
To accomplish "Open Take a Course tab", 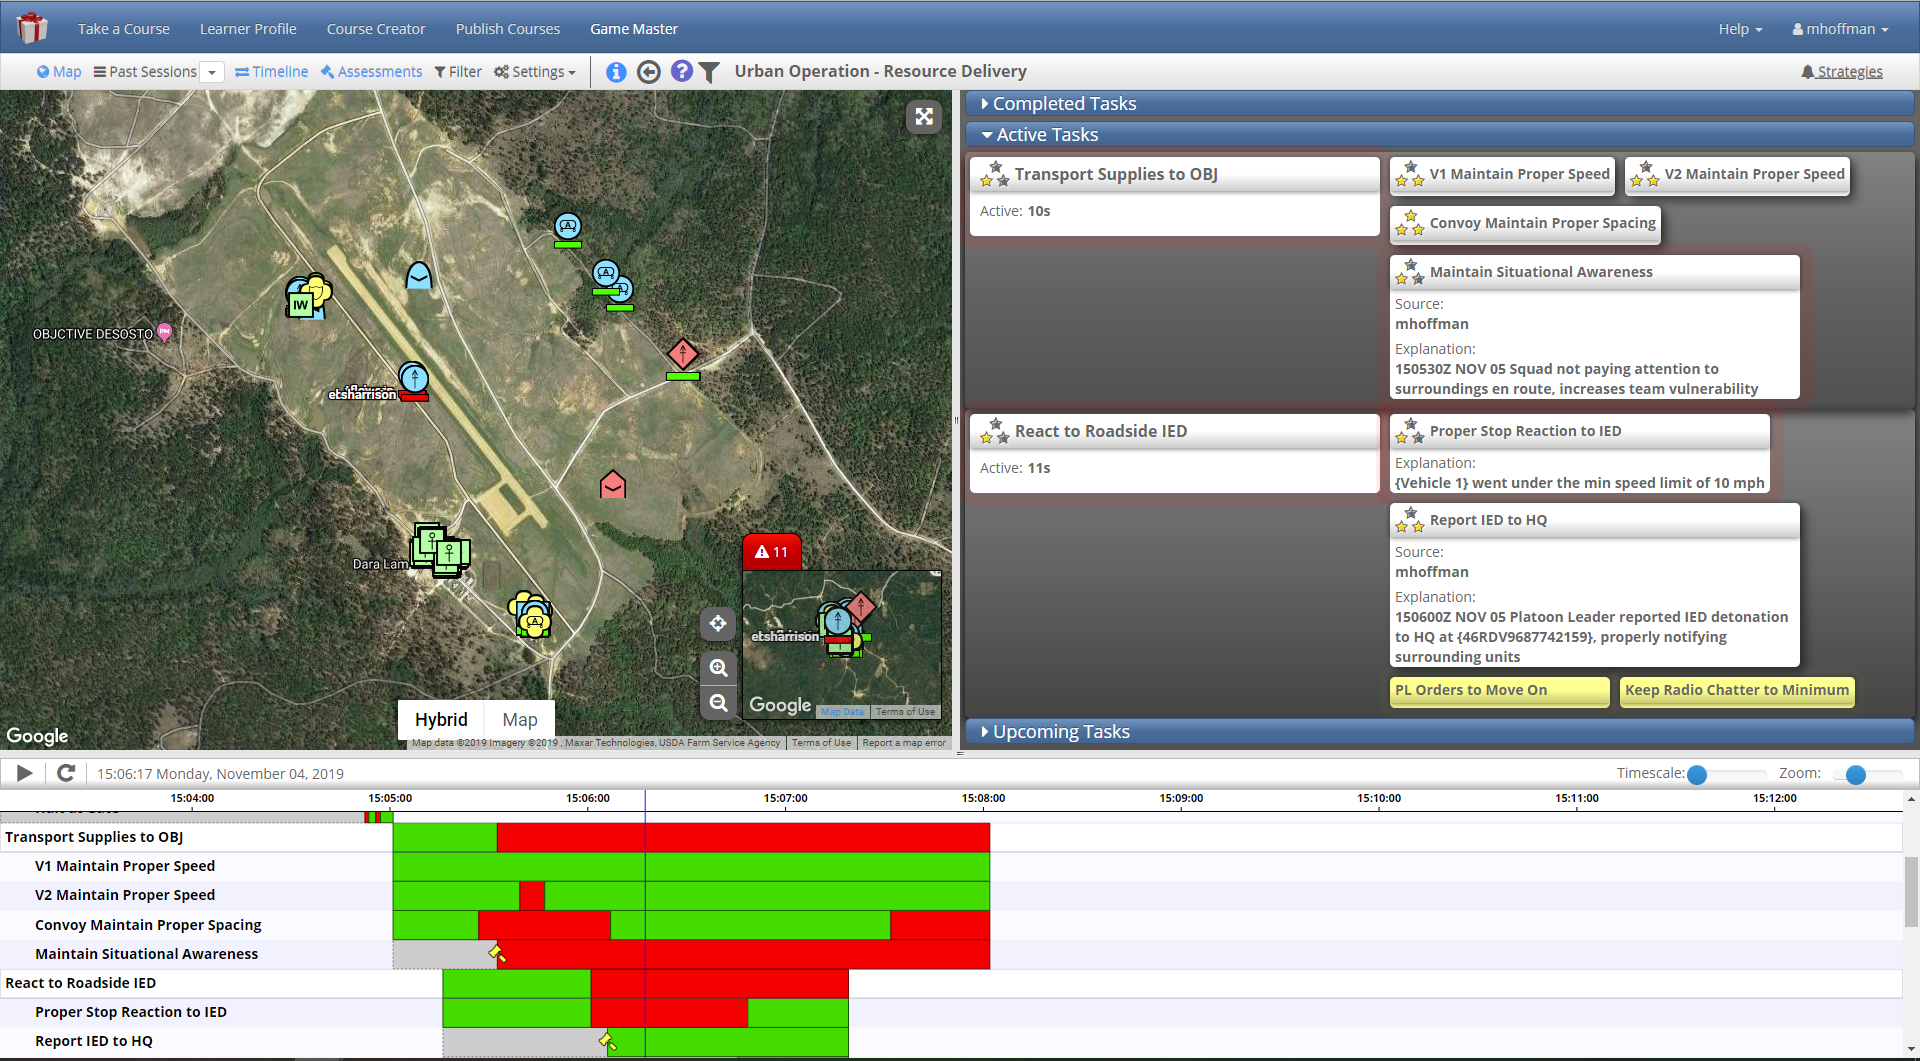I will pyautogui.click(x=124, y=29).
